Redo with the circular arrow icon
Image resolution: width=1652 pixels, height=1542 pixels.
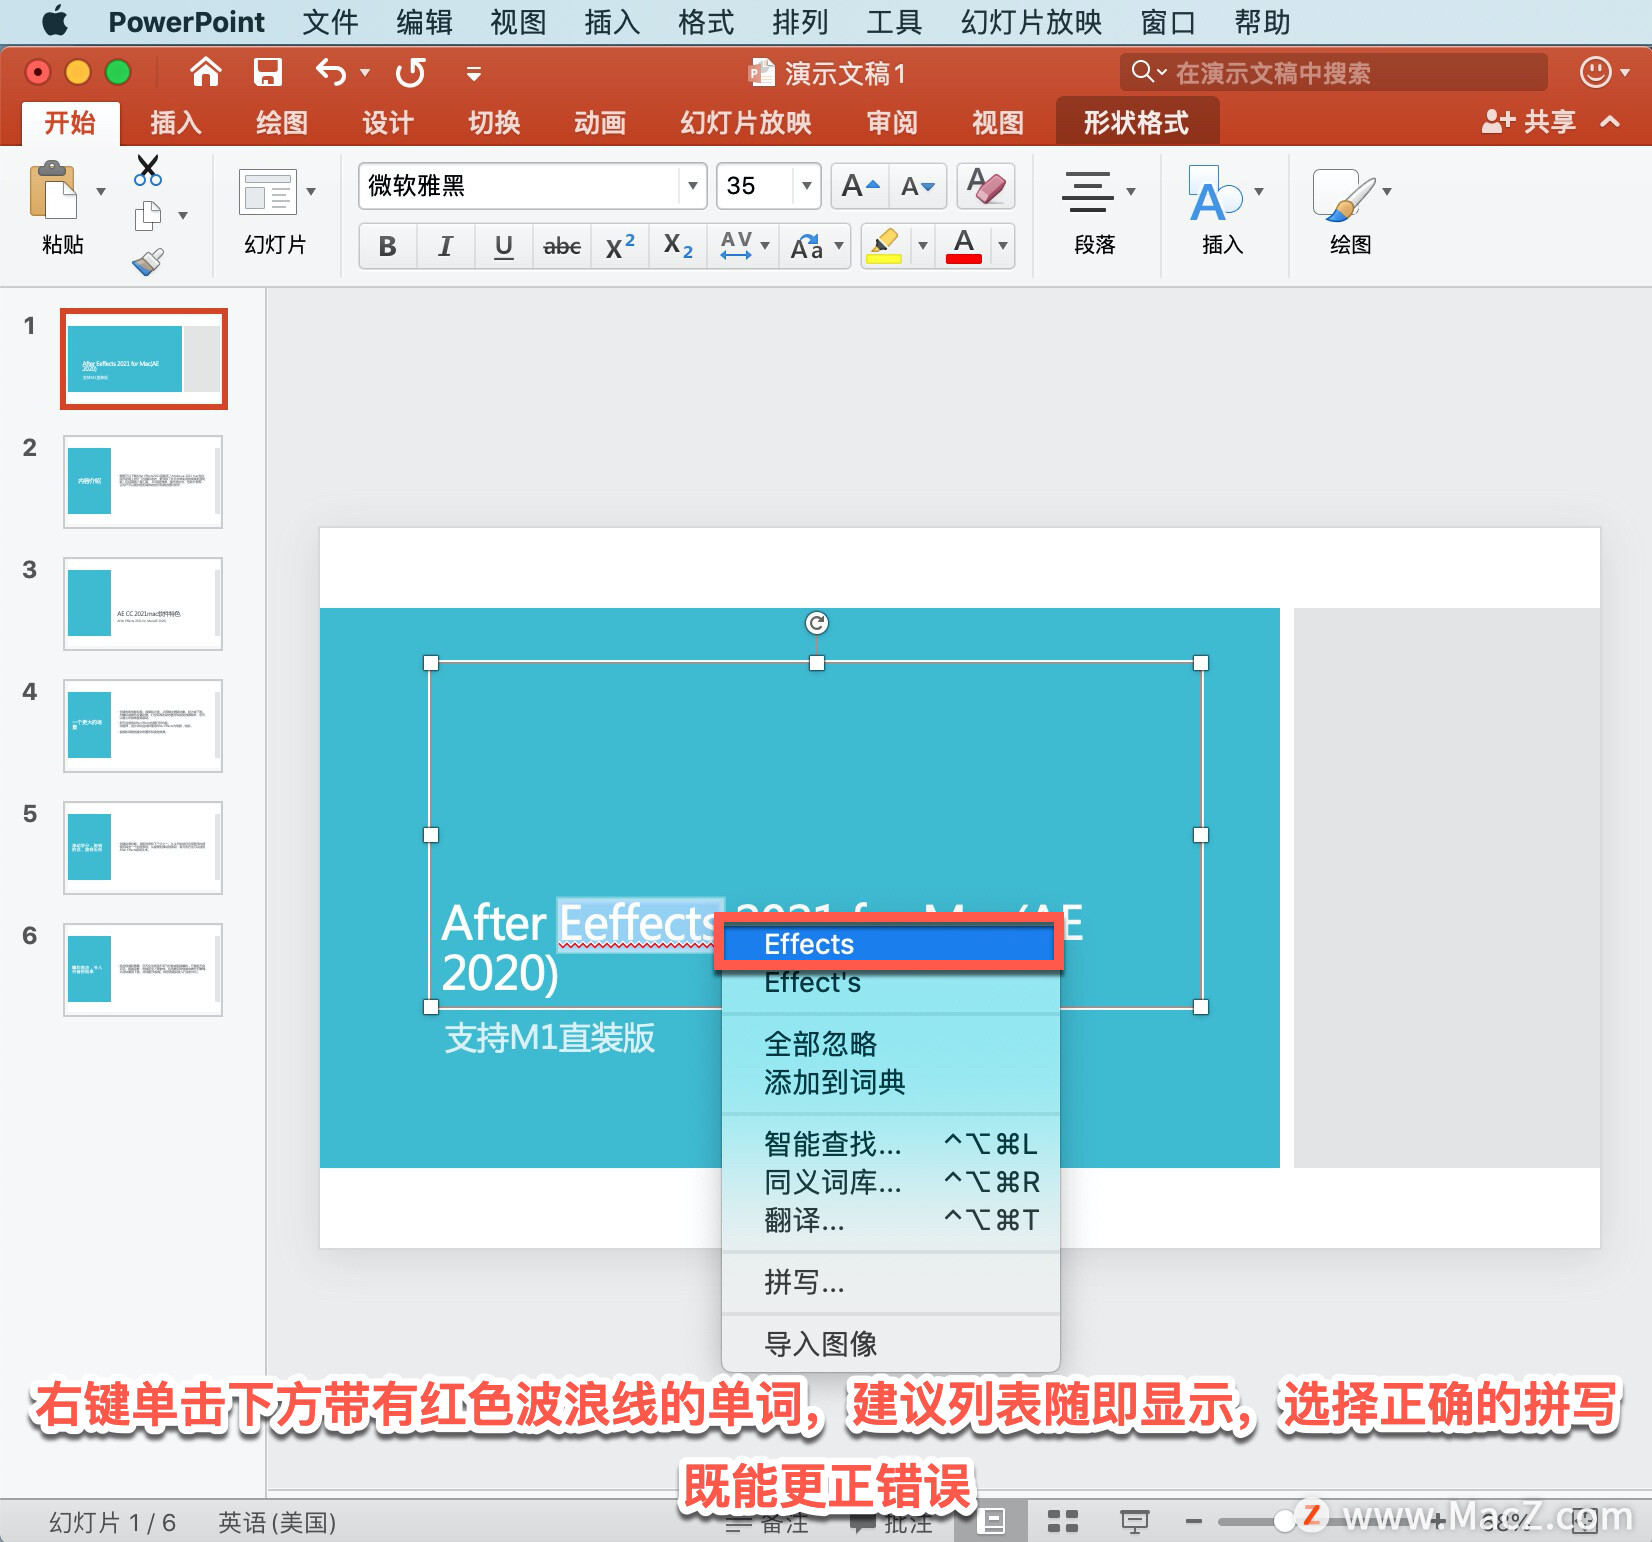pos(410,72)
